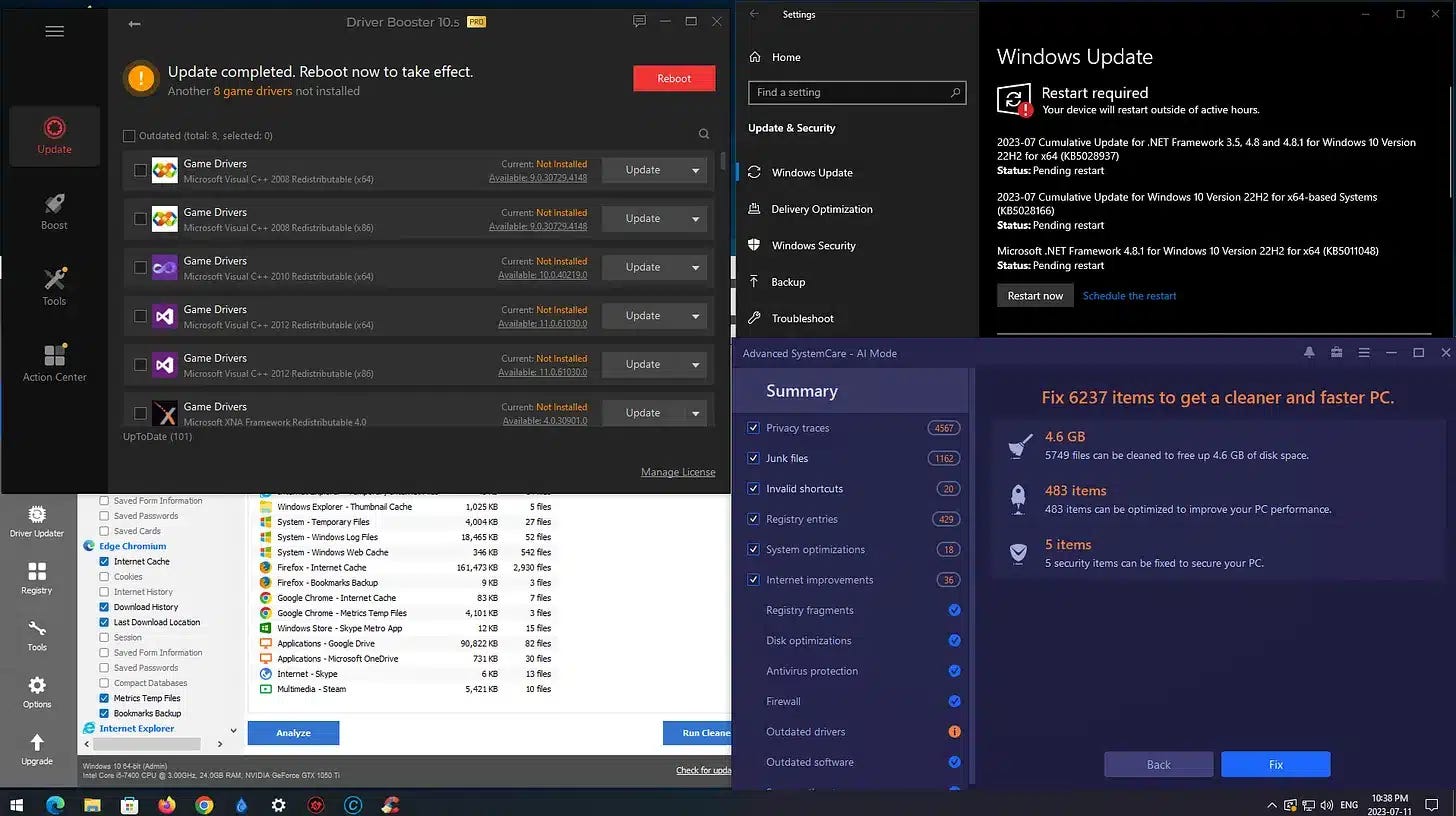Go back using Settings window back arrow

pos(754,14)
